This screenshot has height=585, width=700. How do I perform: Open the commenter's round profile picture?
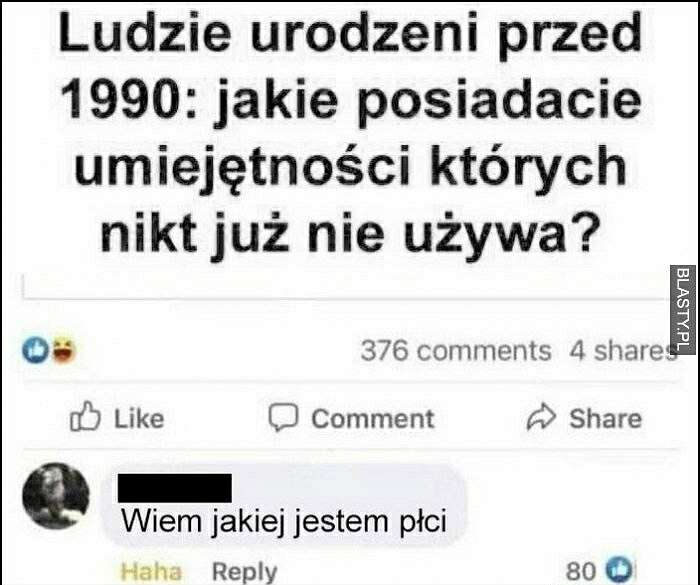pos(56,496)
